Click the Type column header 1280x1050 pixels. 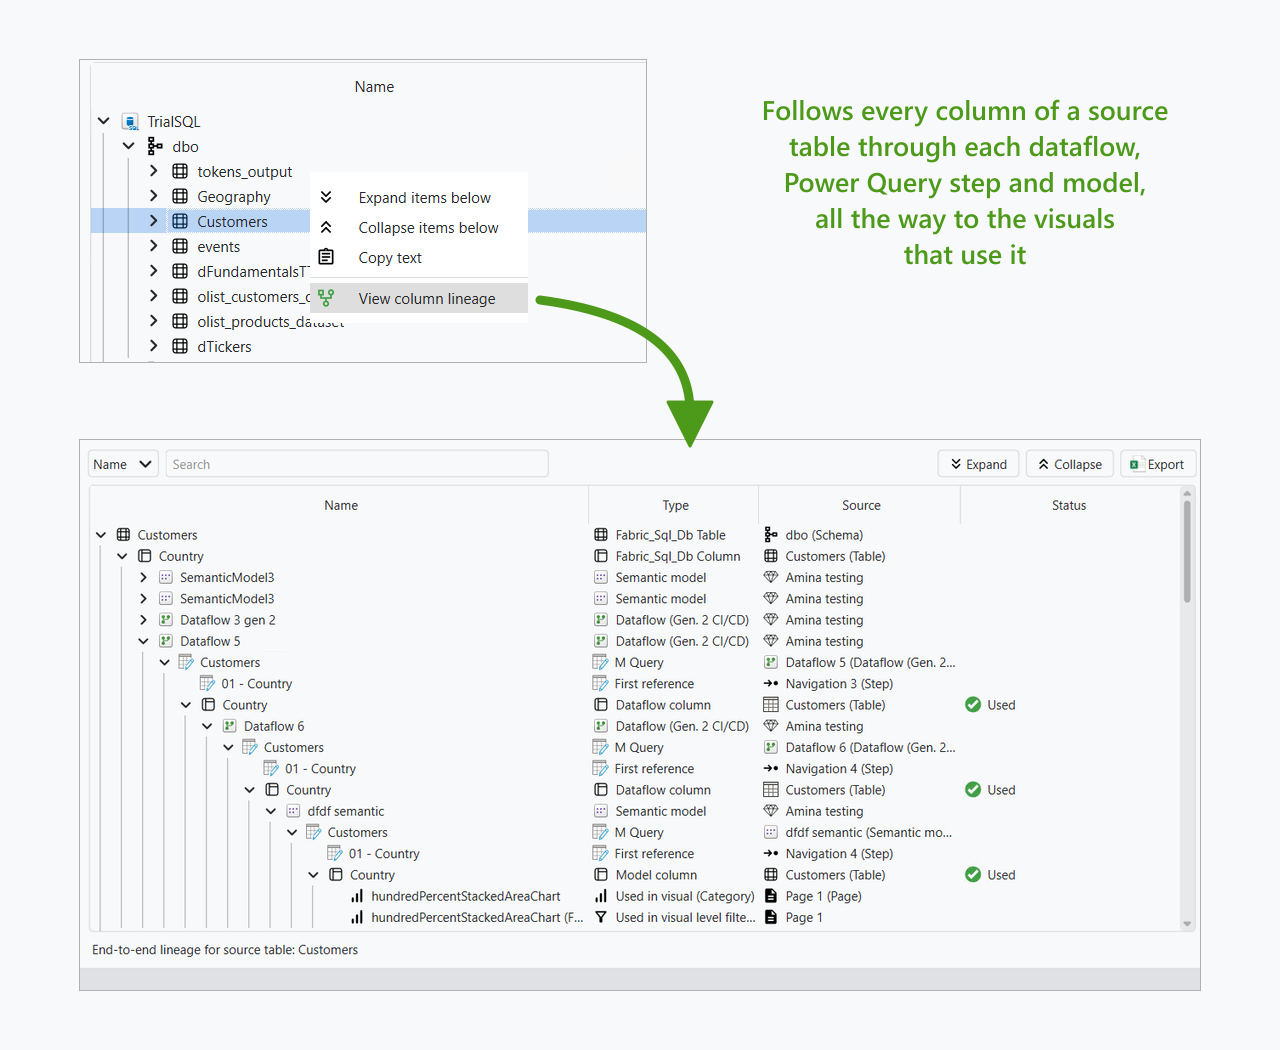(675, 505)
